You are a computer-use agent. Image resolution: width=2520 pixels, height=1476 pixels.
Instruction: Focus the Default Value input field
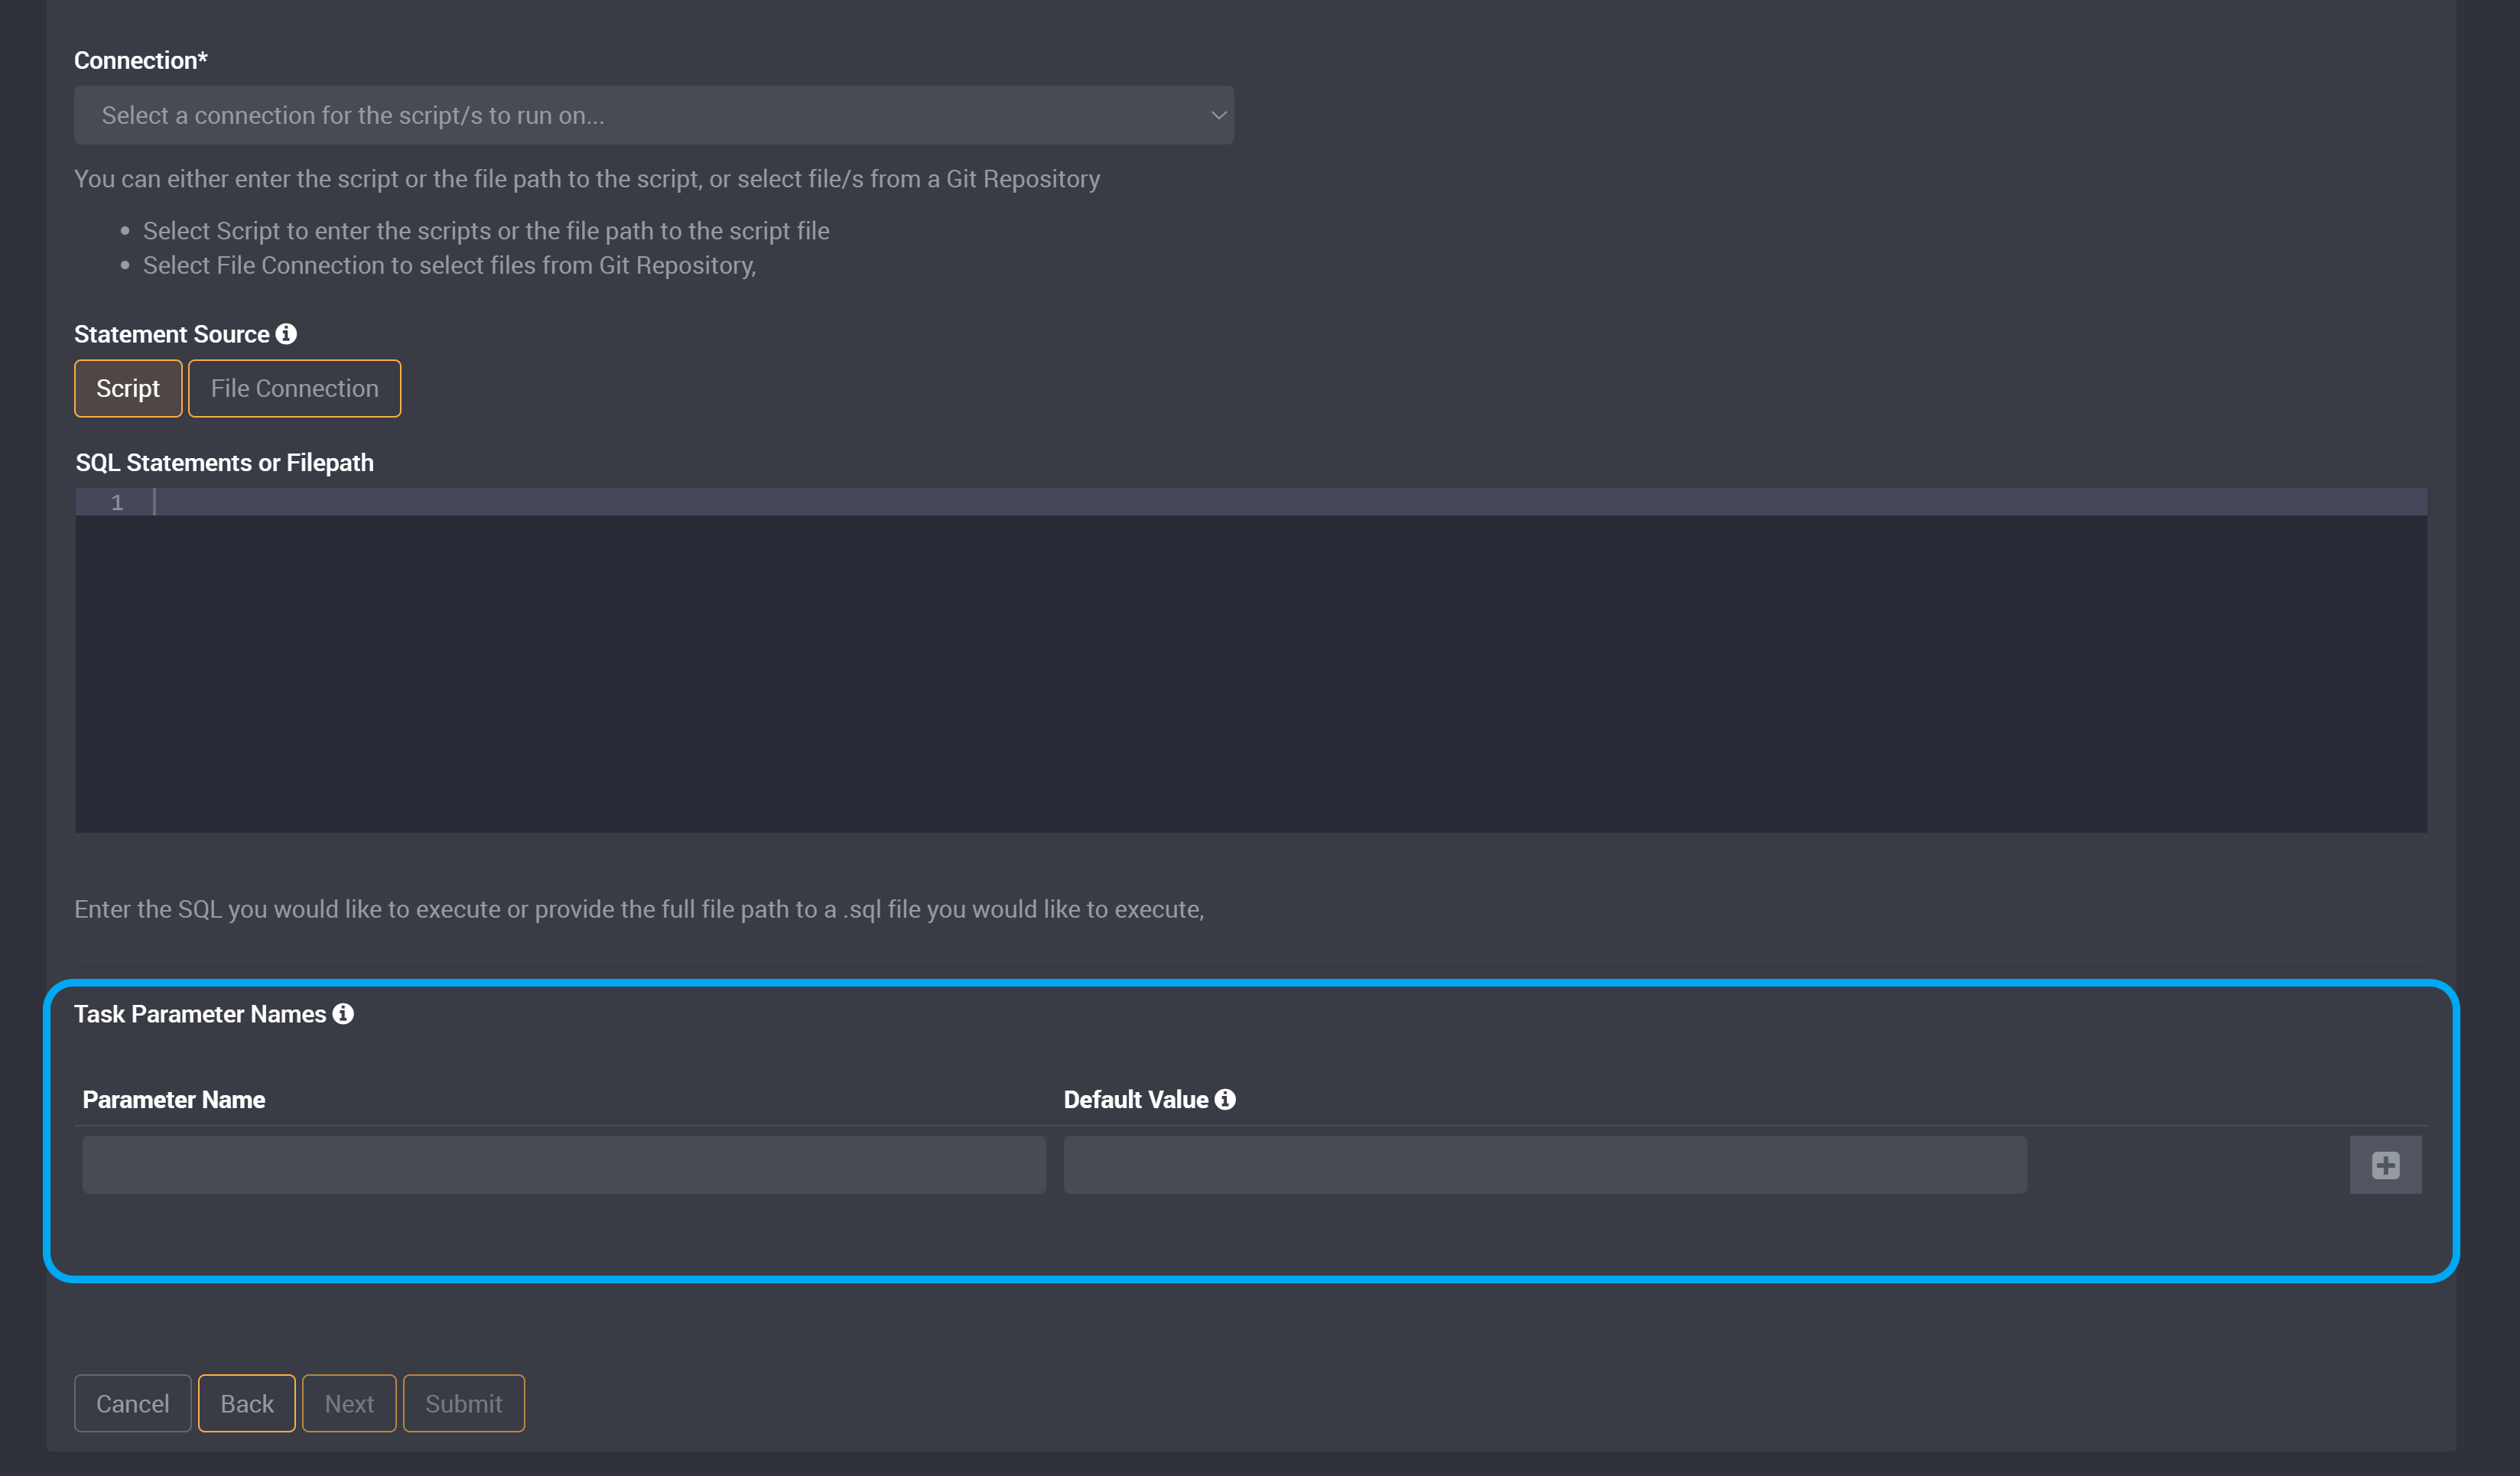[x=1545, y=1164]
